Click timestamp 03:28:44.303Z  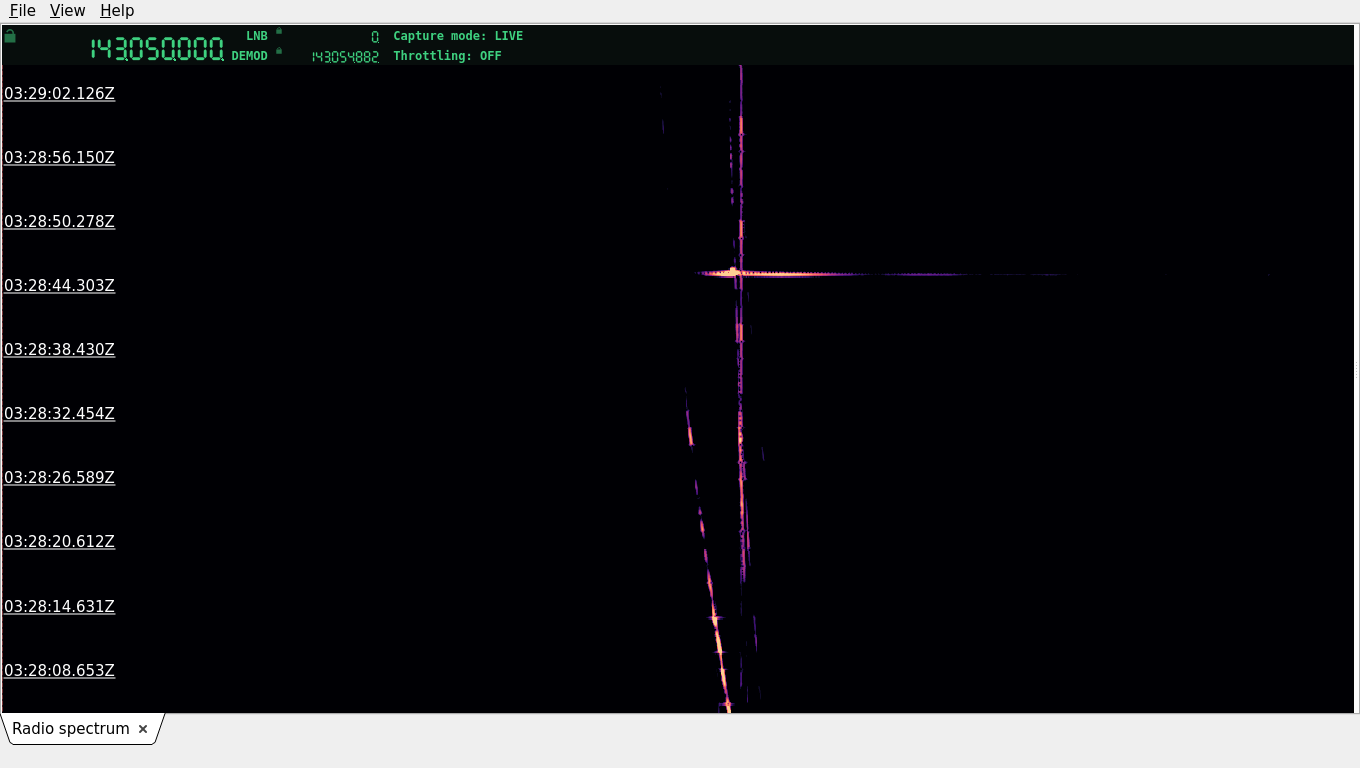60,285
